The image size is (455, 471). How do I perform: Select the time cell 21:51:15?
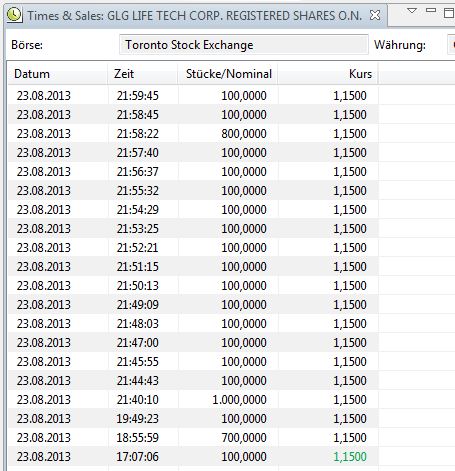(137, 267)
